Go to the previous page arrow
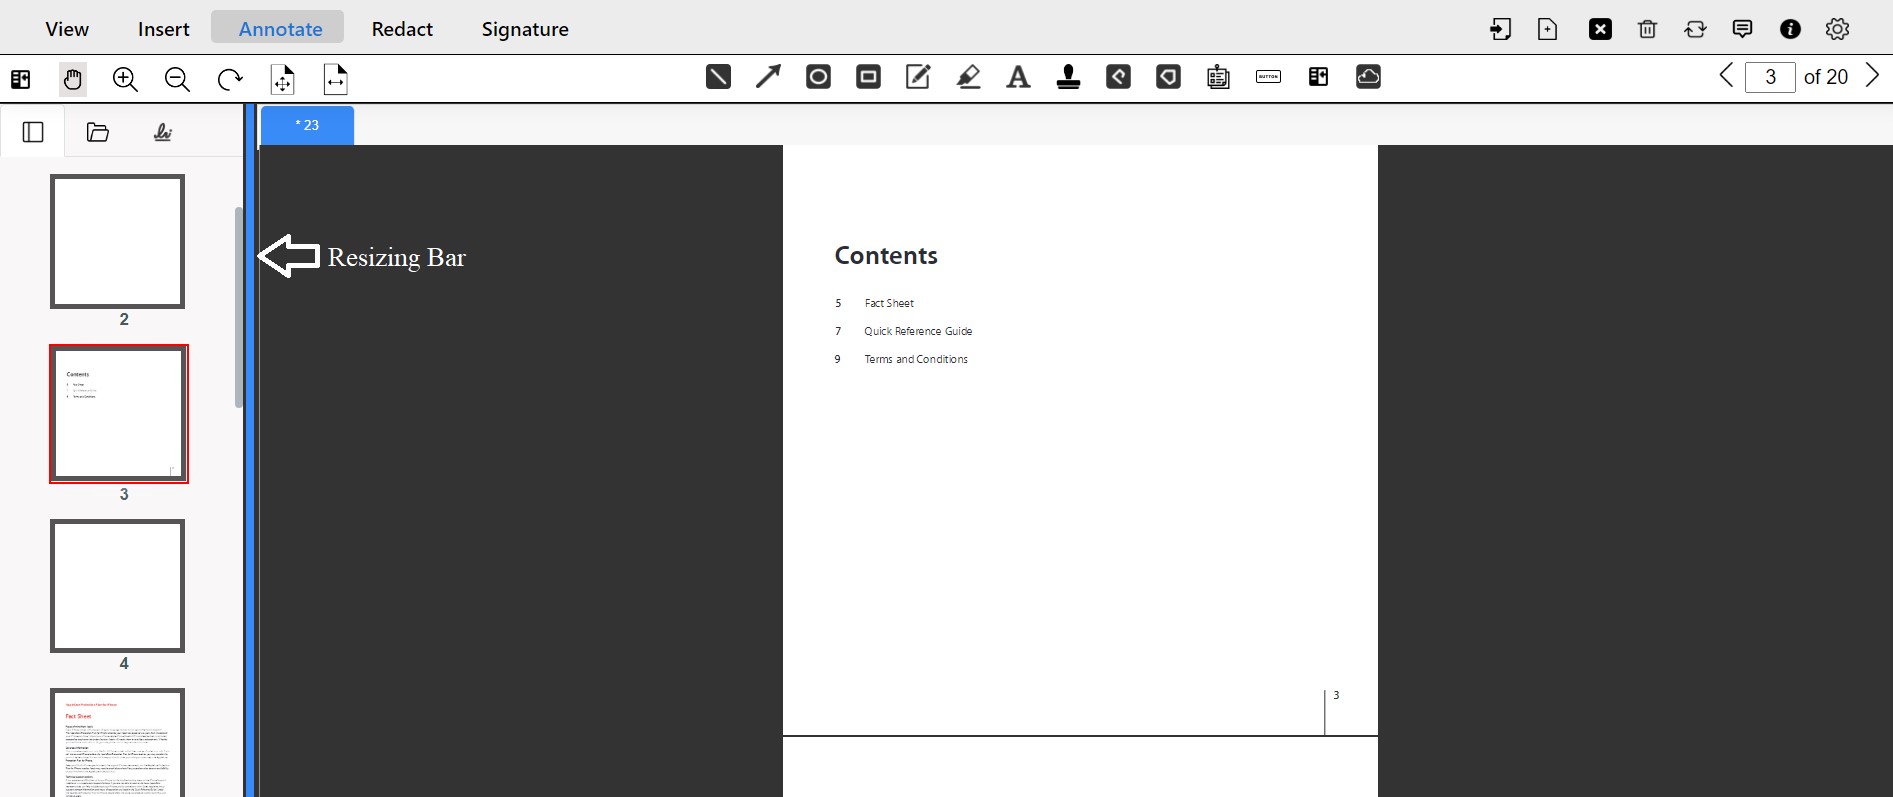Image resolution: width=1893 pixels, height=797 pixels. 1726,76
